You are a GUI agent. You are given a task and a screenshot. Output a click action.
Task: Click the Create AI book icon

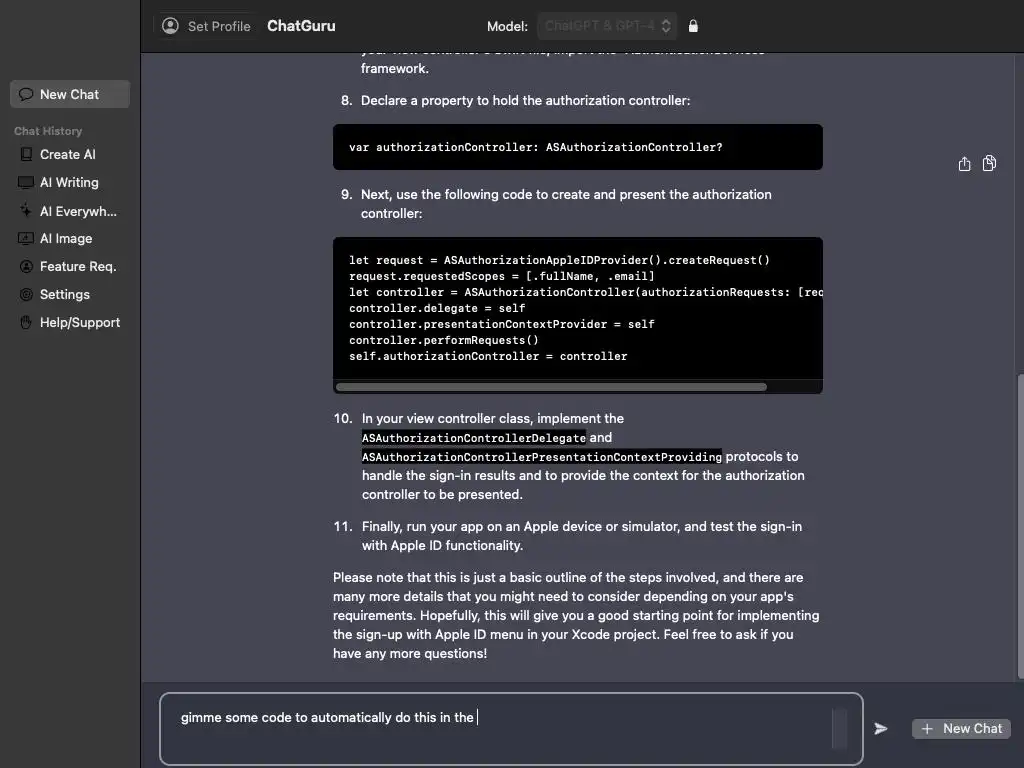pos(26,154)
